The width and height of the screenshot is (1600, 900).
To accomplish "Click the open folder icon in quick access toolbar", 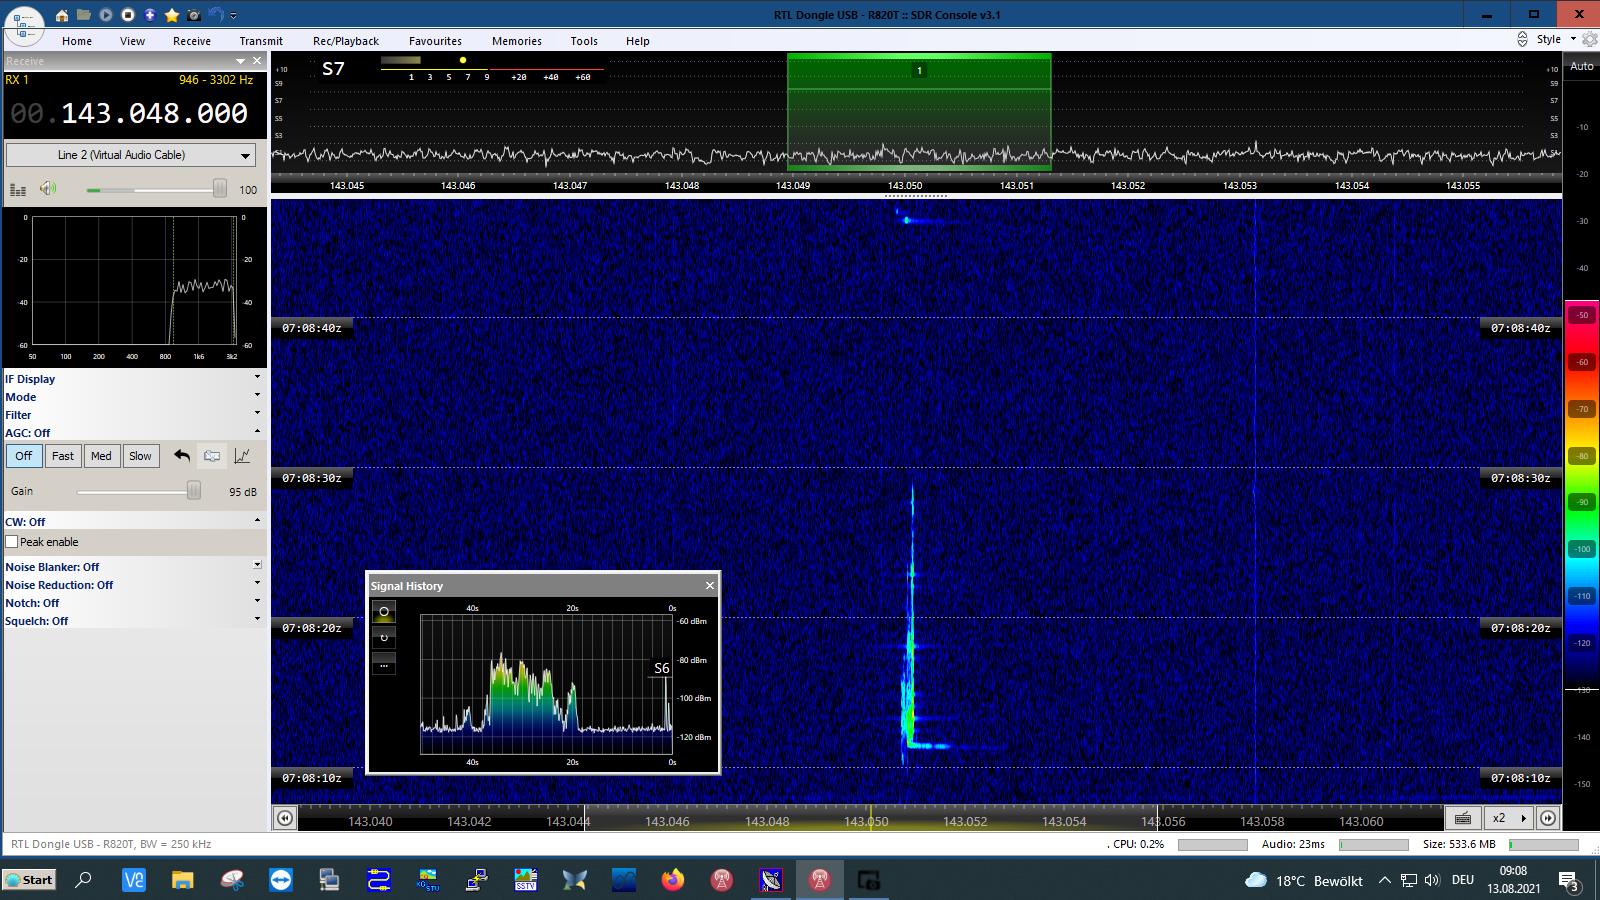I will [84, 15].
